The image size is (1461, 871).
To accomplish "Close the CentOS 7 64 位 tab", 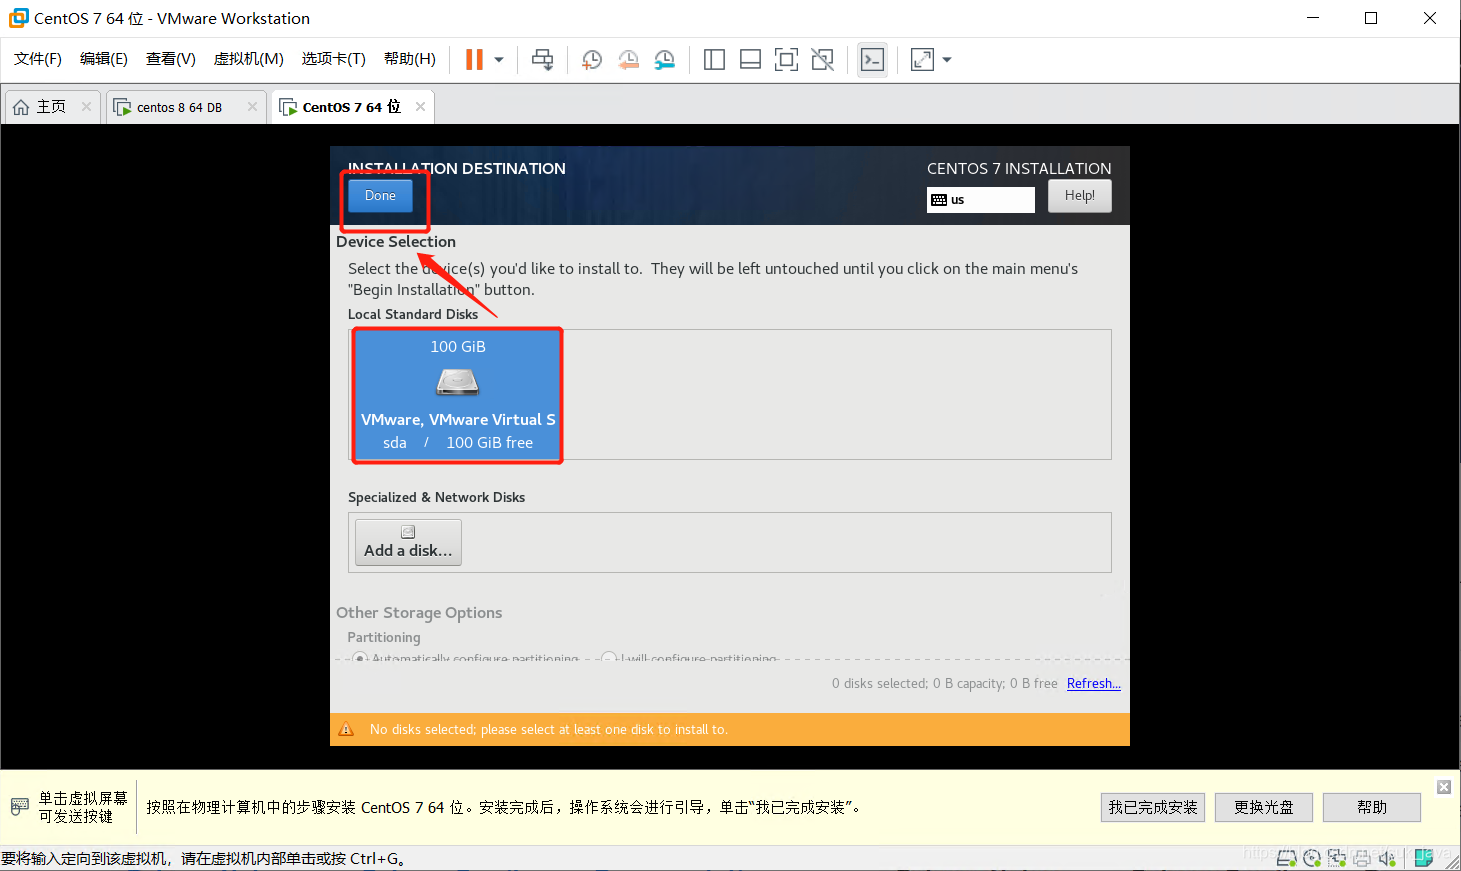I will tap(420, 107).
